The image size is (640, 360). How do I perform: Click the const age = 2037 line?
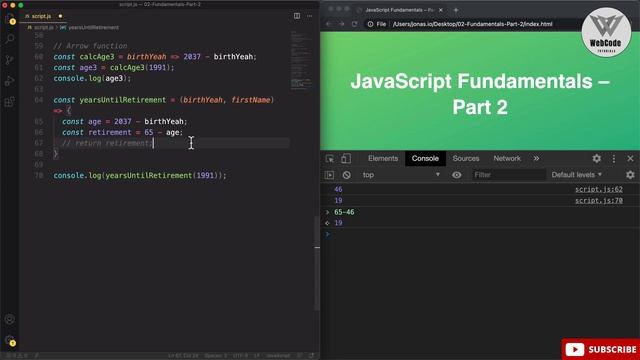(x=124, y=122)
